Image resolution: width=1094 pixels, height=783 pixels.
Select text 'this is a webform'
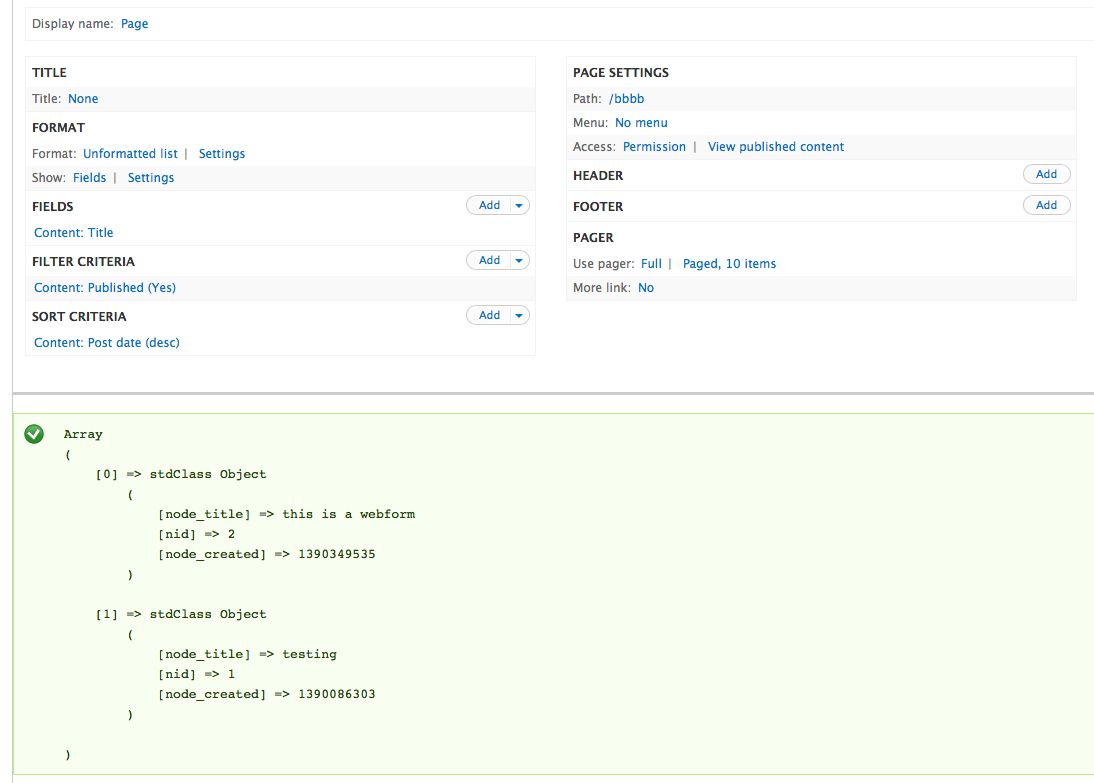pos(349,514)
